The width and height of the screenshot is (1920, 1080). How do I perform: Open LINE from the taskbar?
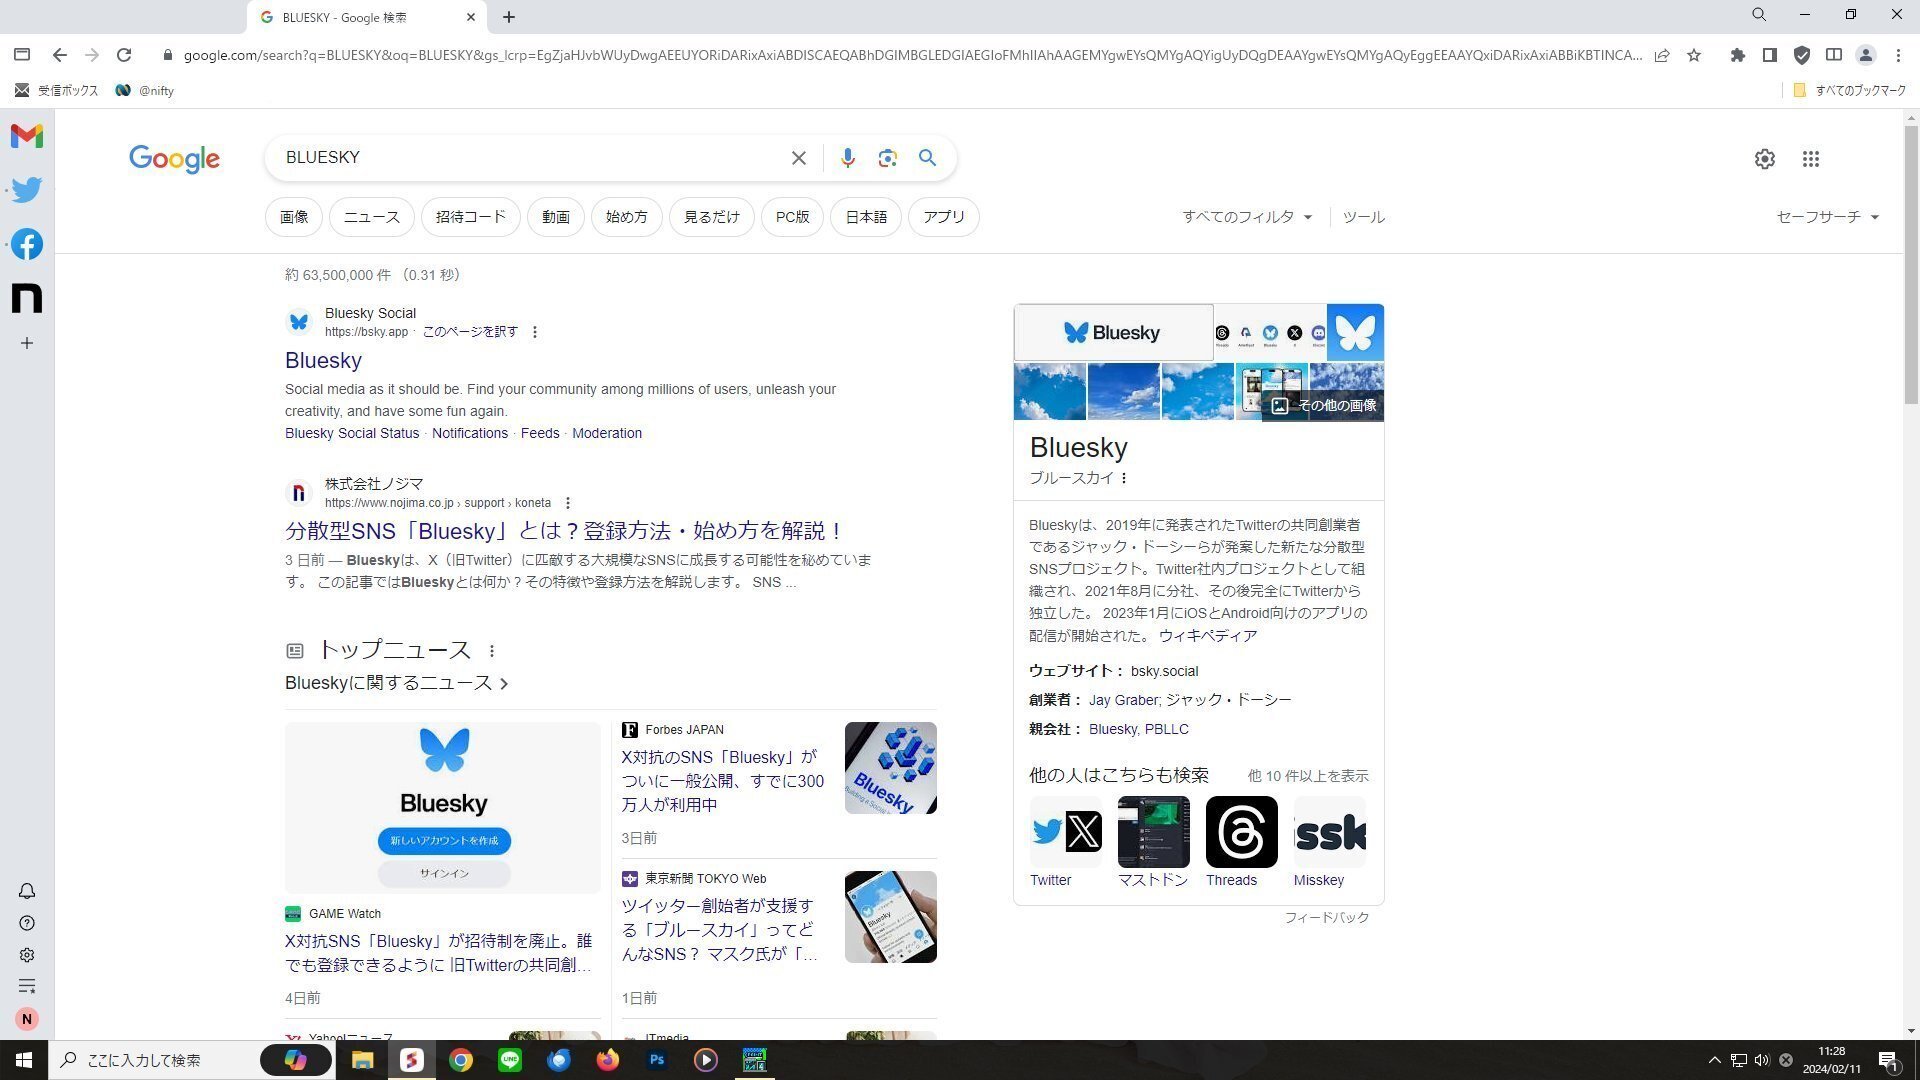[x=509, y=1060]
